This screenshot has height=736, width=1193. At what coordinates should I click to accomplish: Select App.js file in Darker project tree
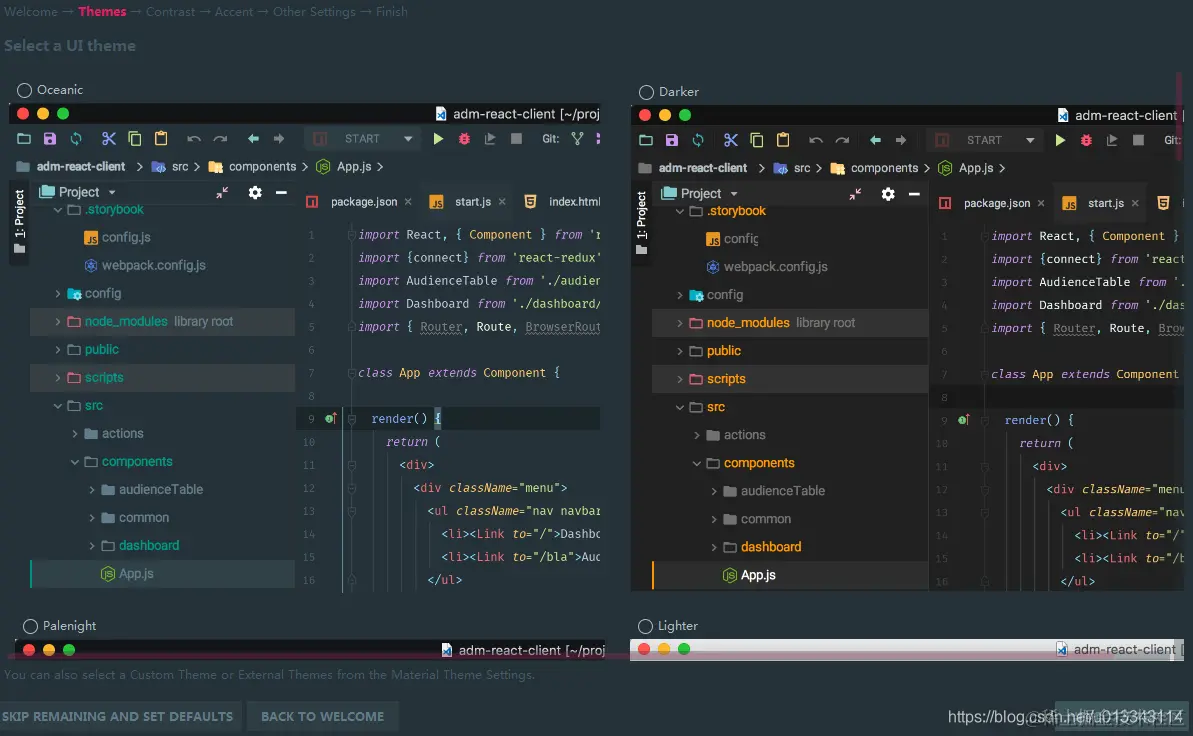coord(758,575)
